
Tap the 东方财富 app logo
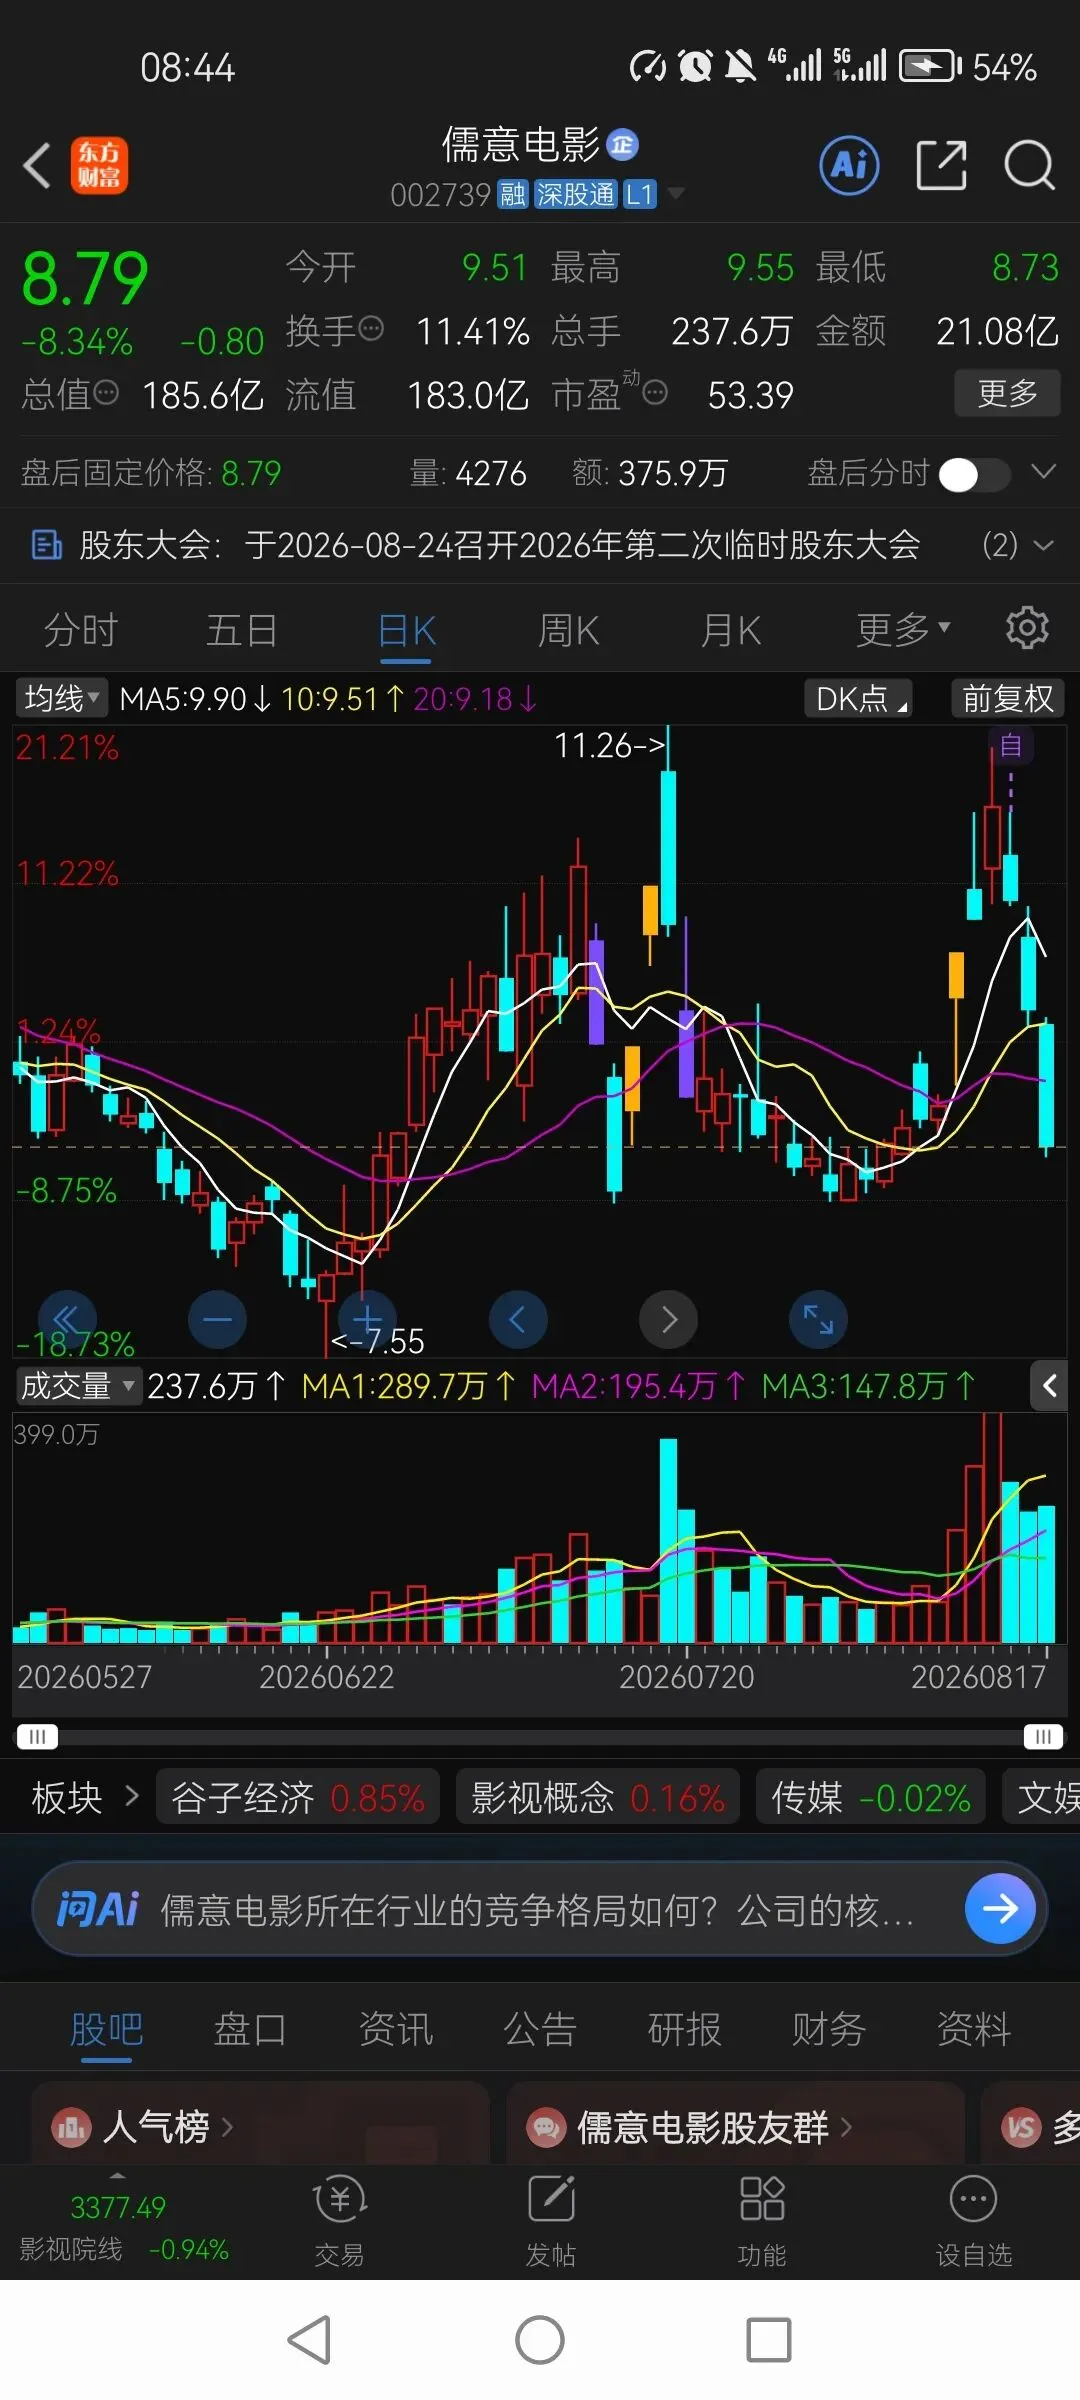pyautogui.click(x=99, y=165)
